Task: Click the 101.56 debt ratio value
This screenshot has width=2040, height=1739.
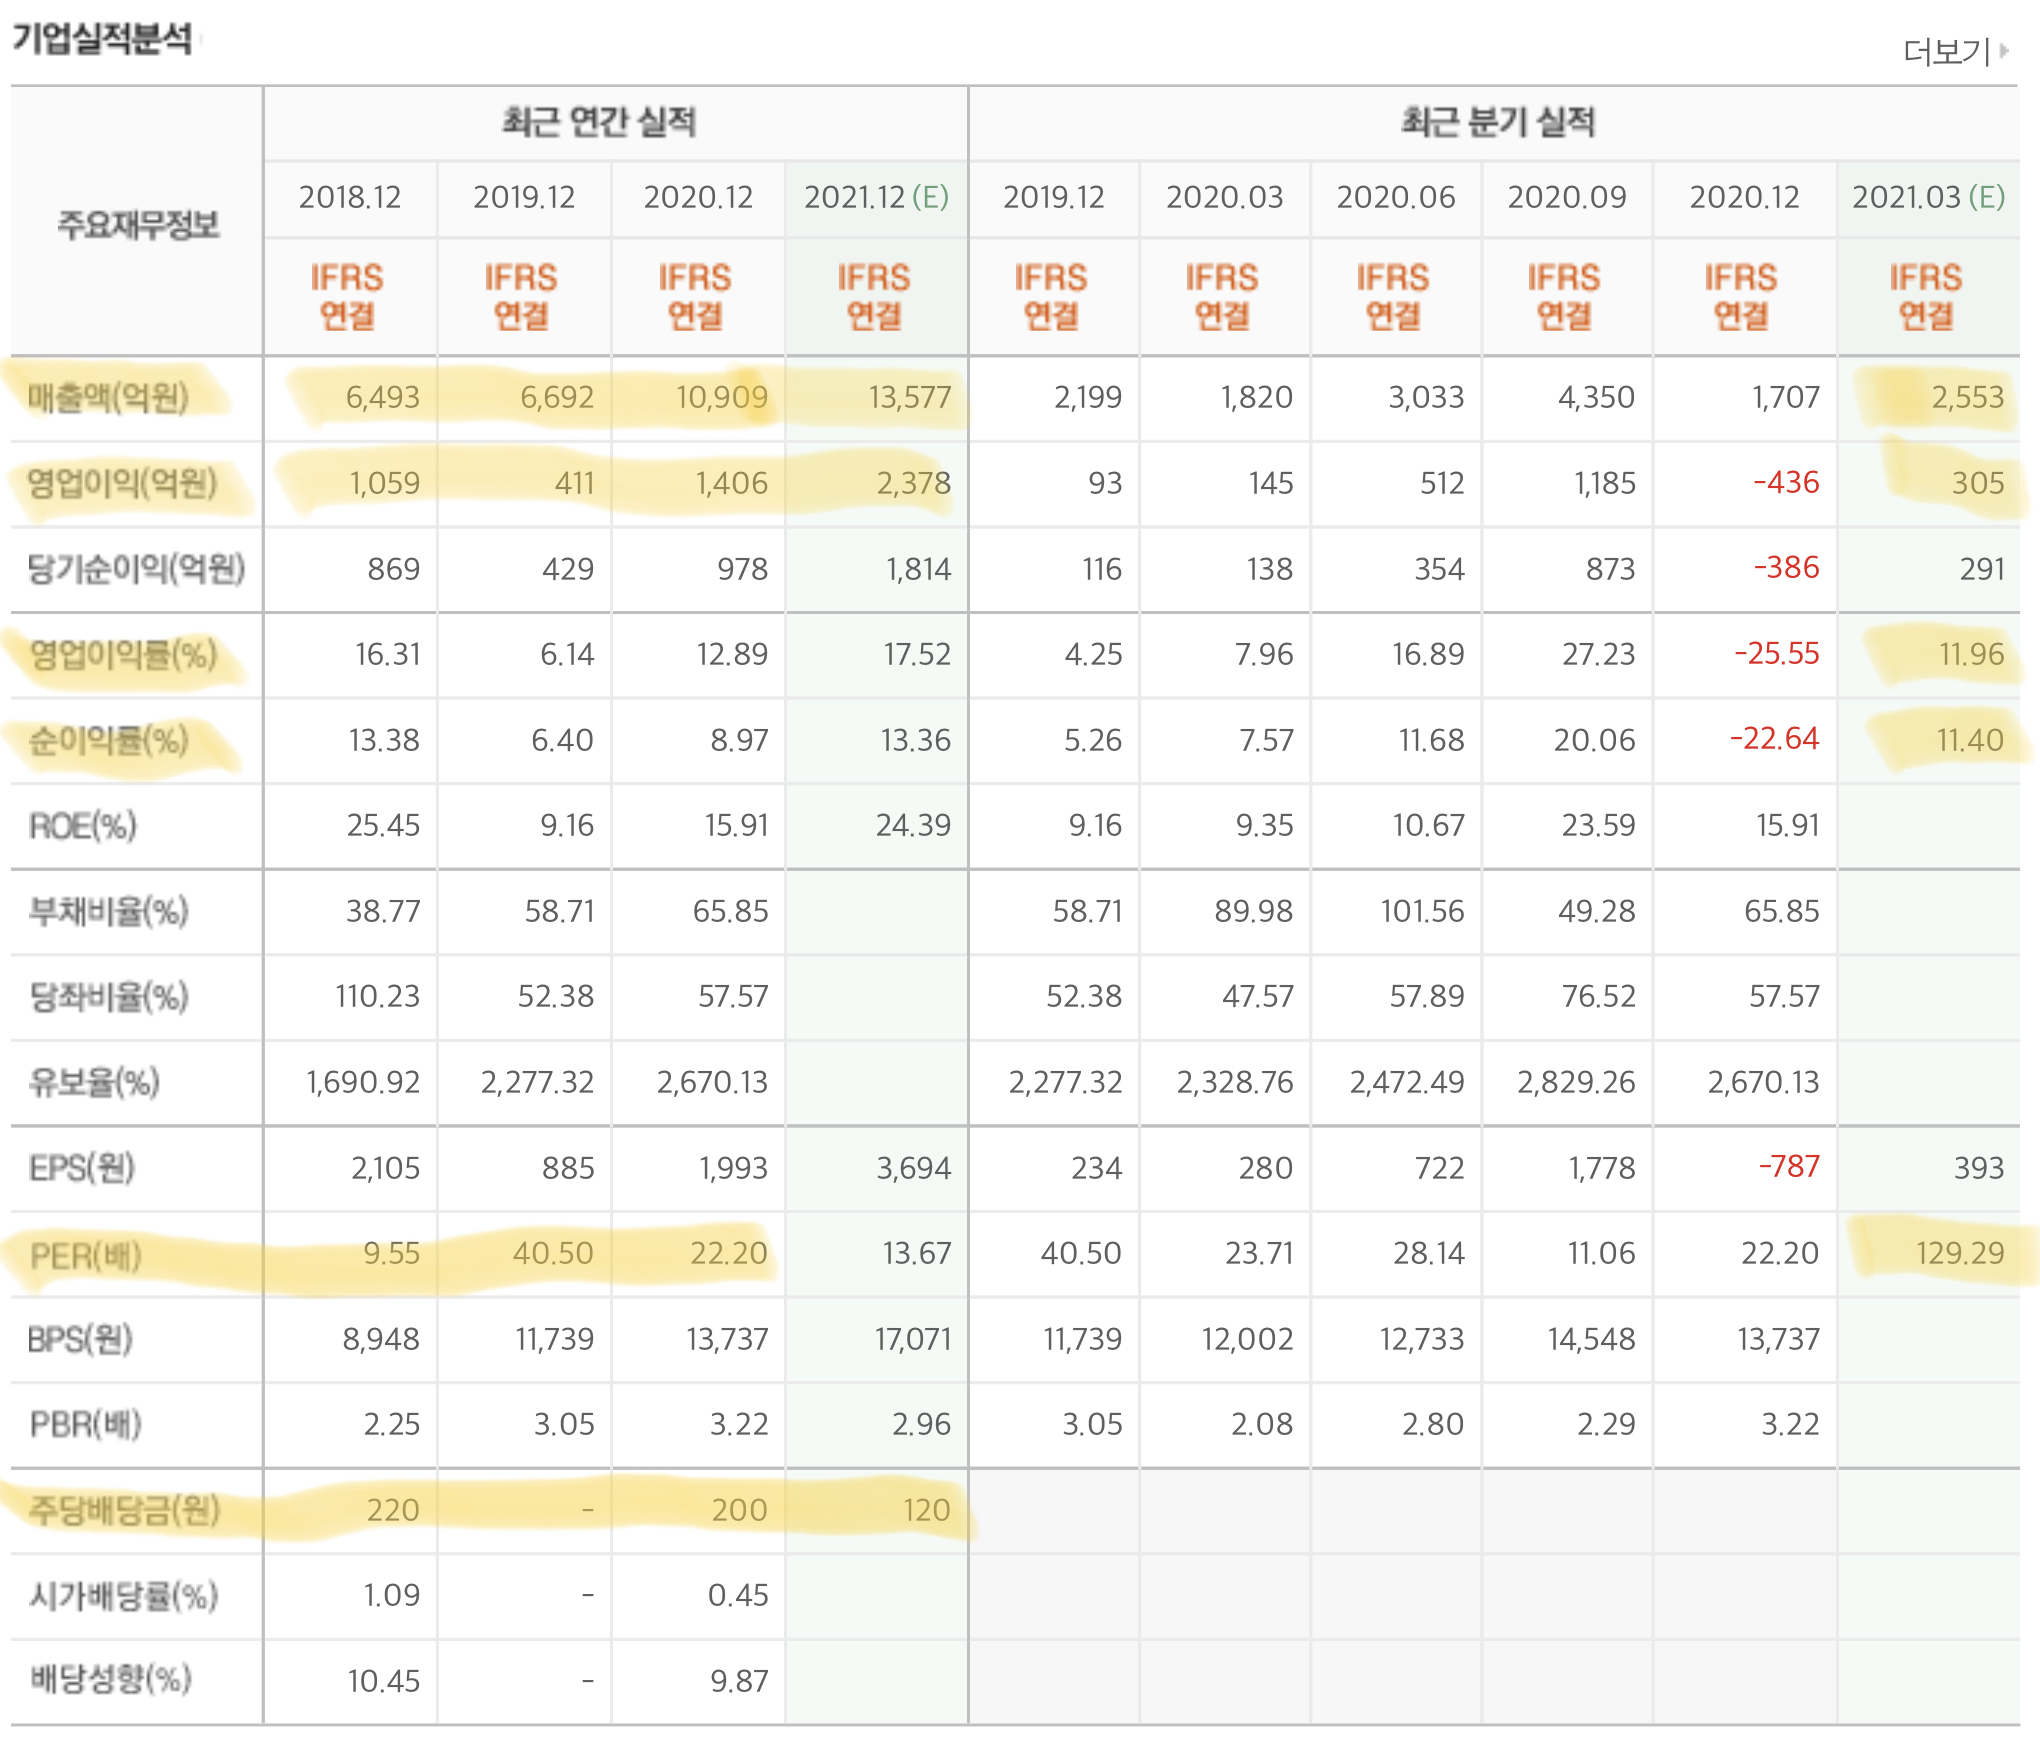Action: [1422, 912]
